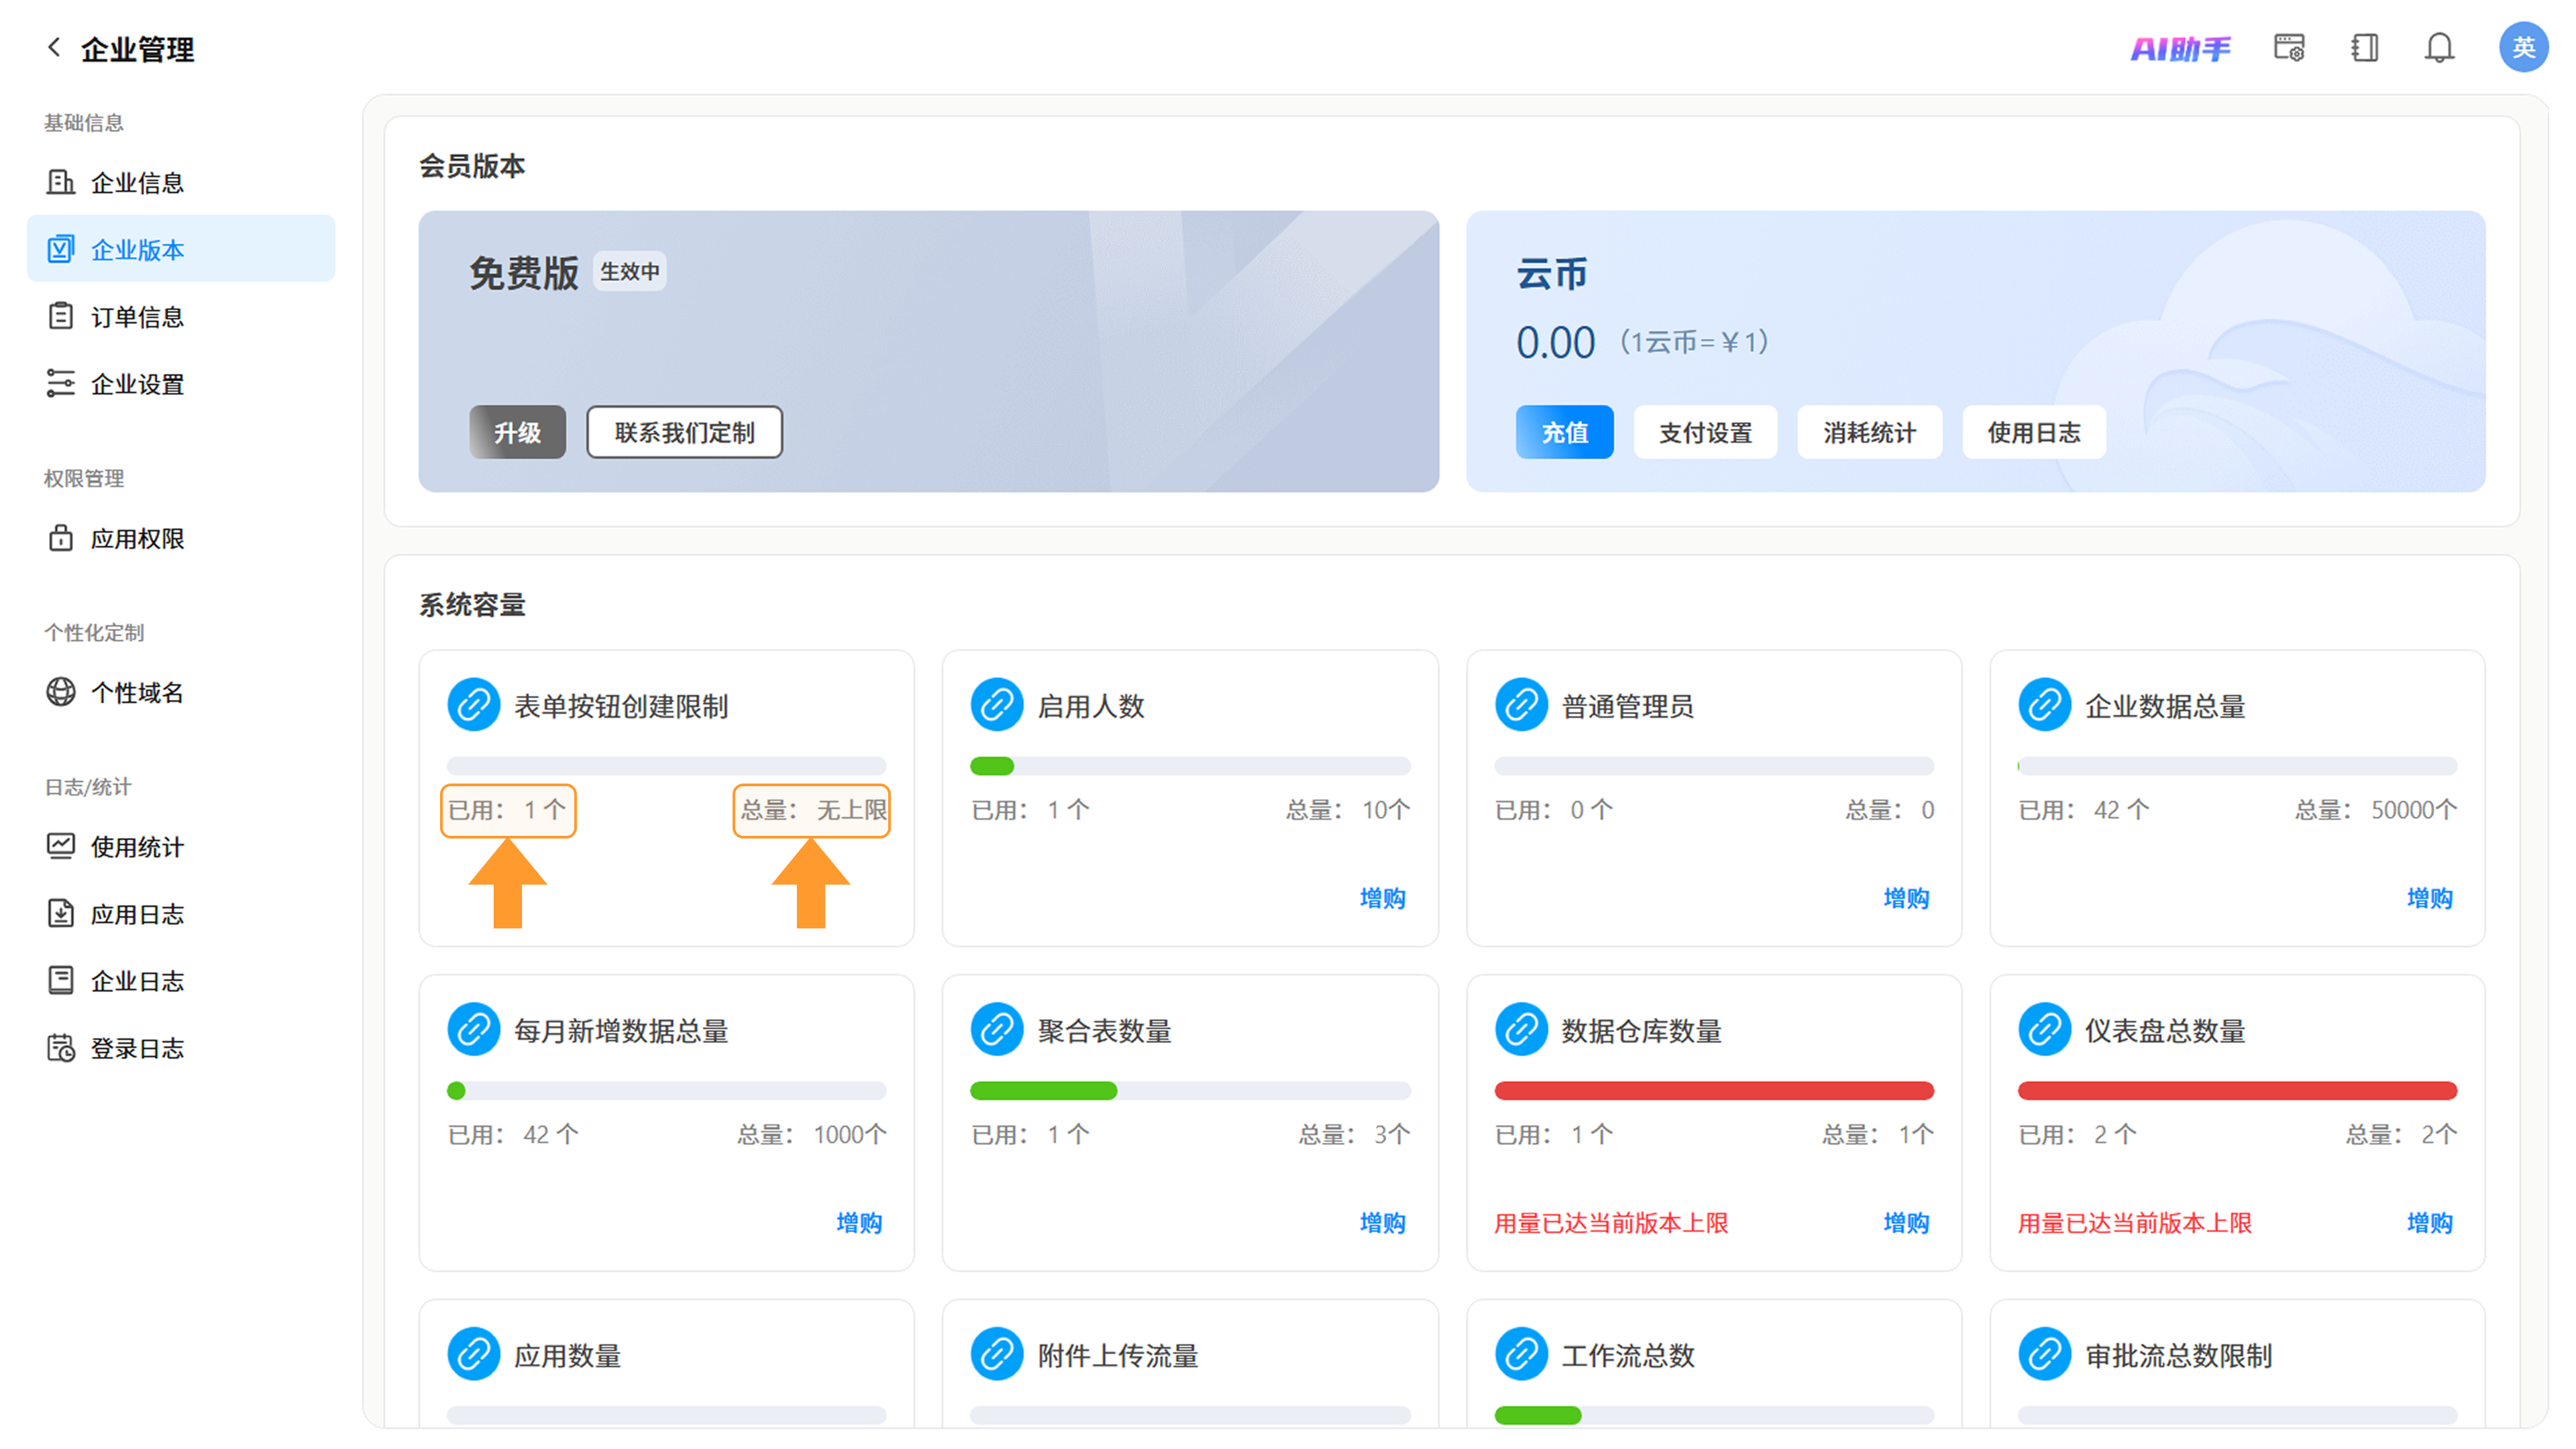Click 联系我们定制 button
Screen dimensions: 2576x1449
pyautogui.click(x=684, y=432)
